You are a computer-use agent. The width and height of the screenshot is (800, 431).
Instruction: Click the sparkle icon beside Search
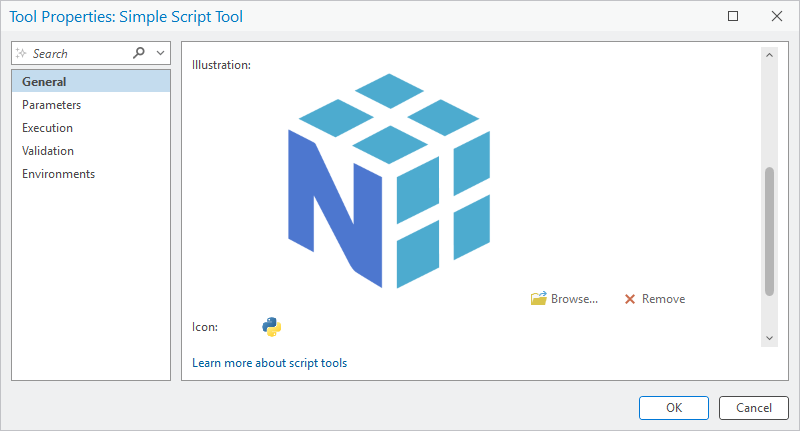[x=22, y=53]
